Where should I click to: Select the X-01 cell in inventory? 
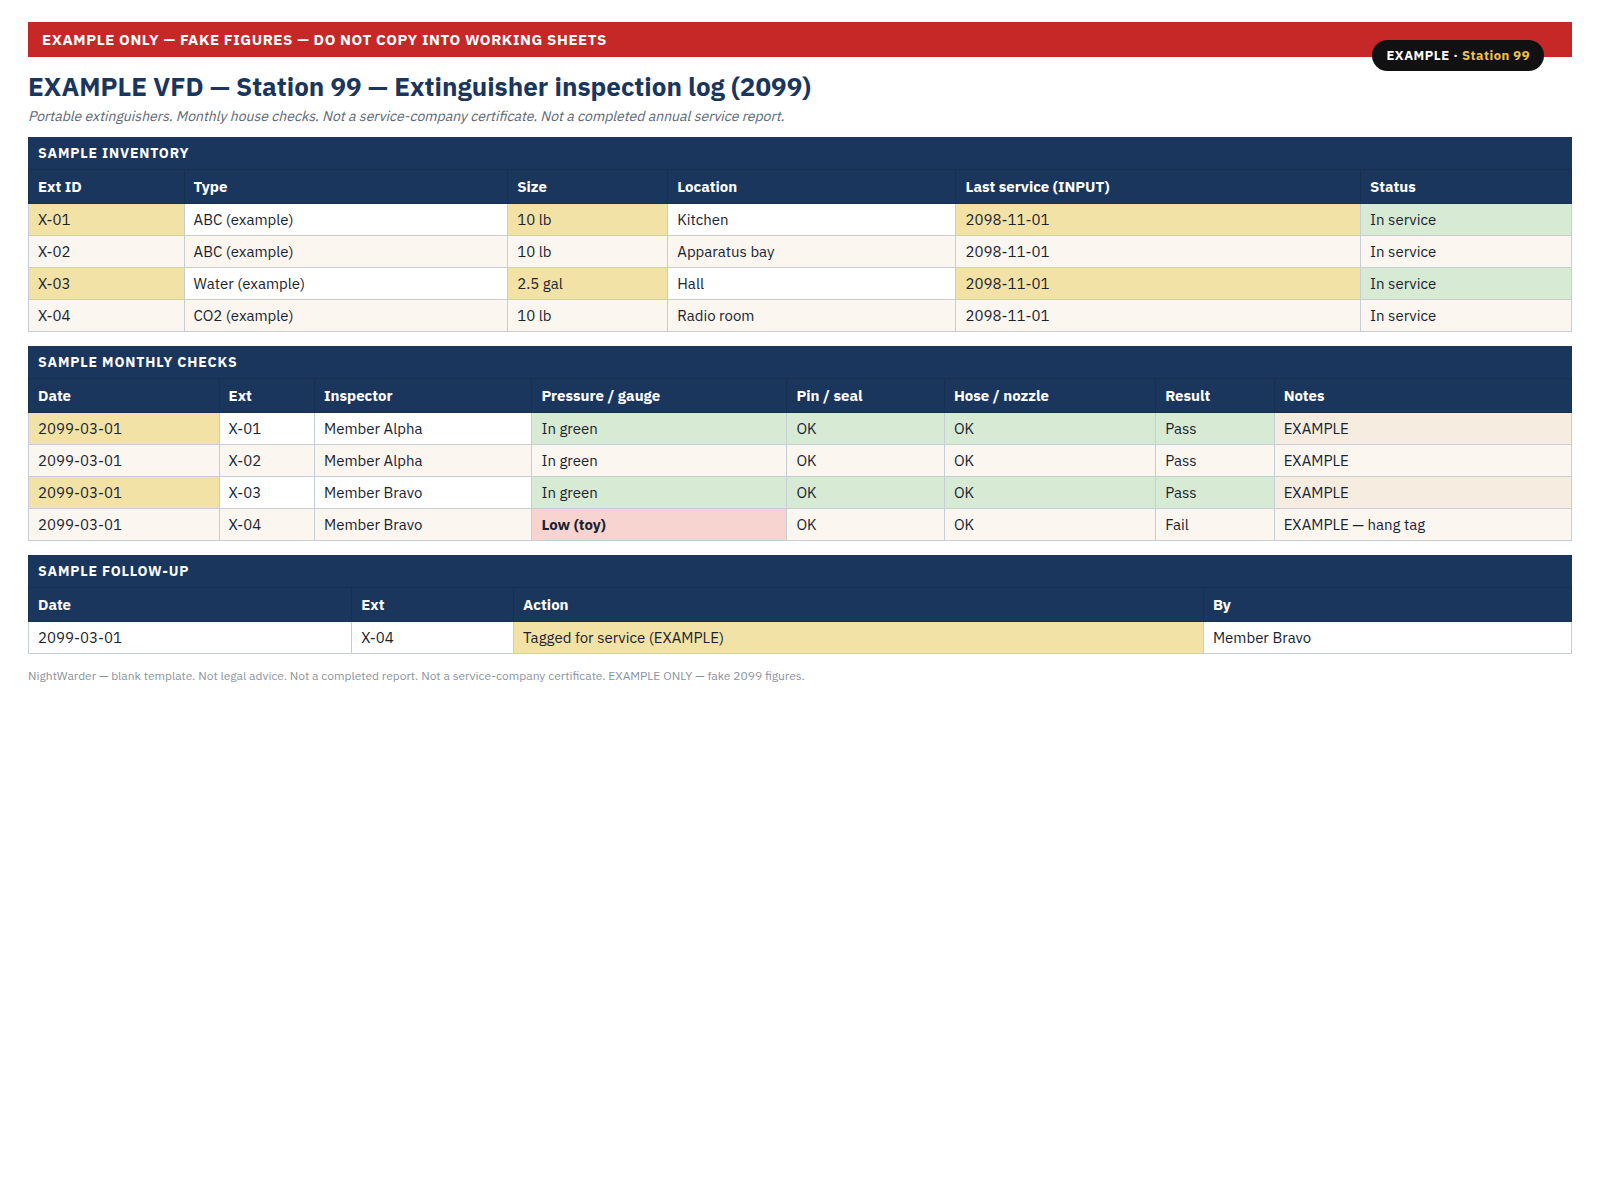[x=106, y=220]
